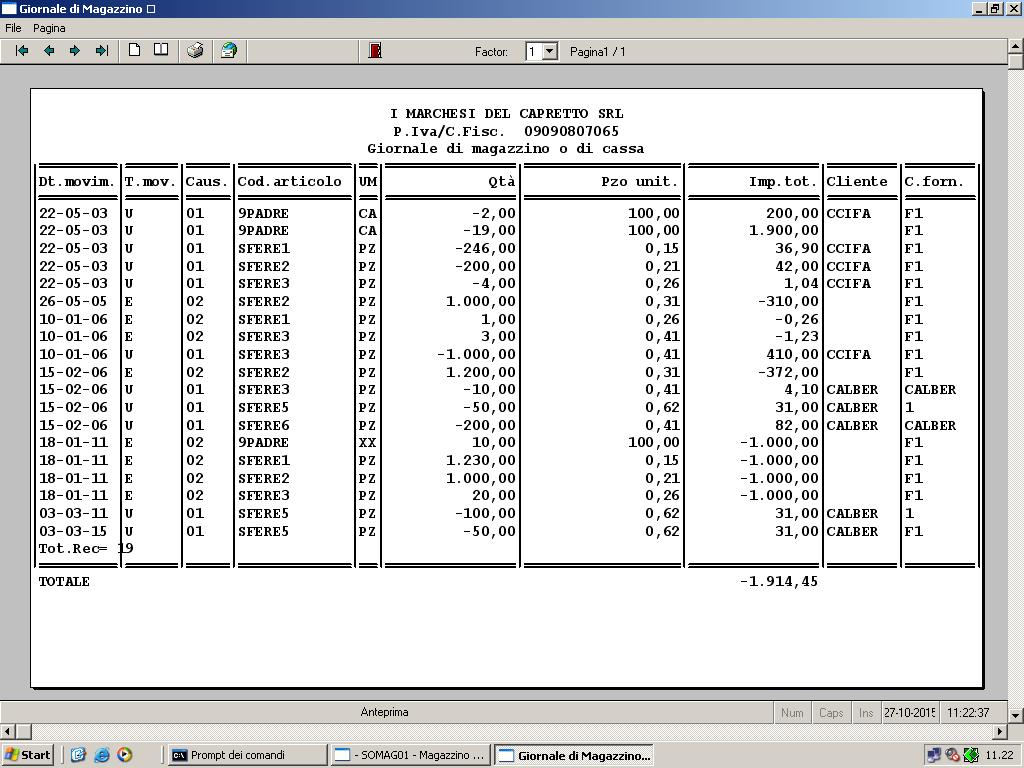
Task: Go to first page arrow icon
Action: coord(22,50)
